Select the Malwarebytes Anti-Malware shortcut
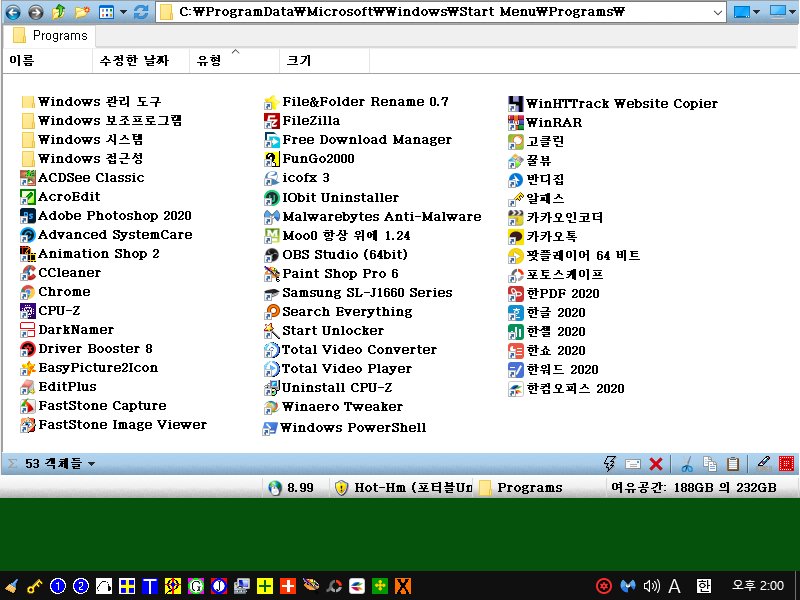Viewport: 800px width, 600px height. coord(373,216)
